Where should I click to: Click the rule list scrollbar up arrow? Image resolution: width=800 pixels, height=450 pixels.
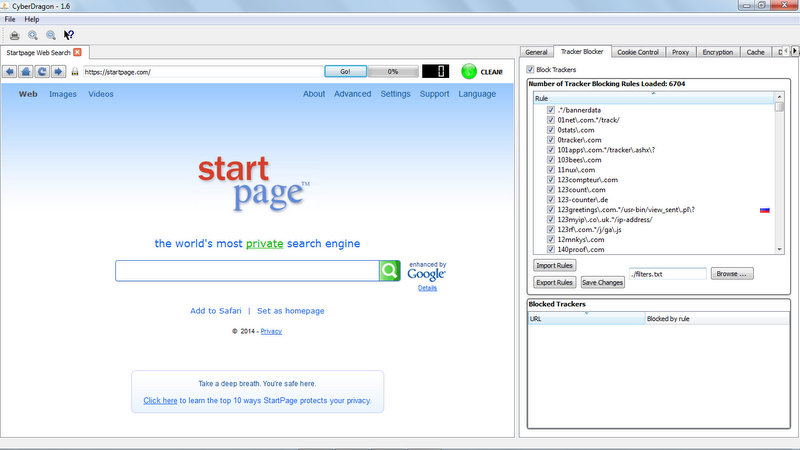[779, 97]
